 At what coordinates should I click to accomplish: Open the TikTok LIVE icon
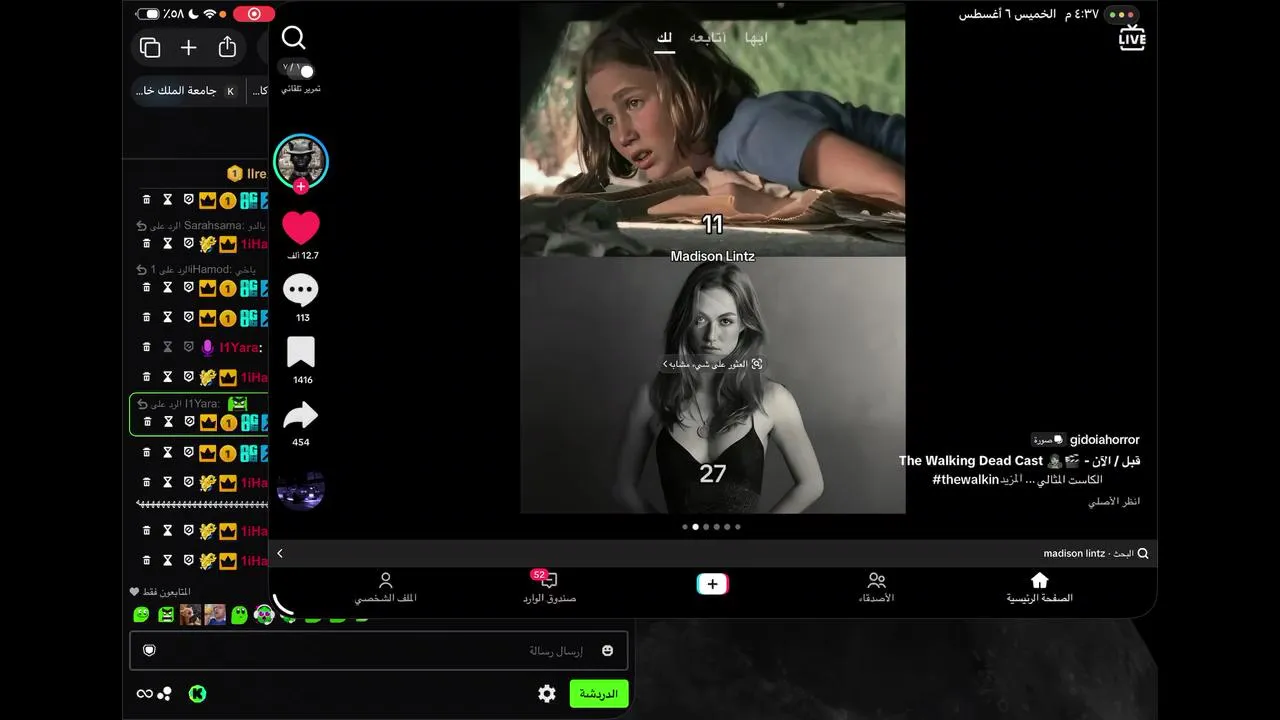[x=1132, y=38]
